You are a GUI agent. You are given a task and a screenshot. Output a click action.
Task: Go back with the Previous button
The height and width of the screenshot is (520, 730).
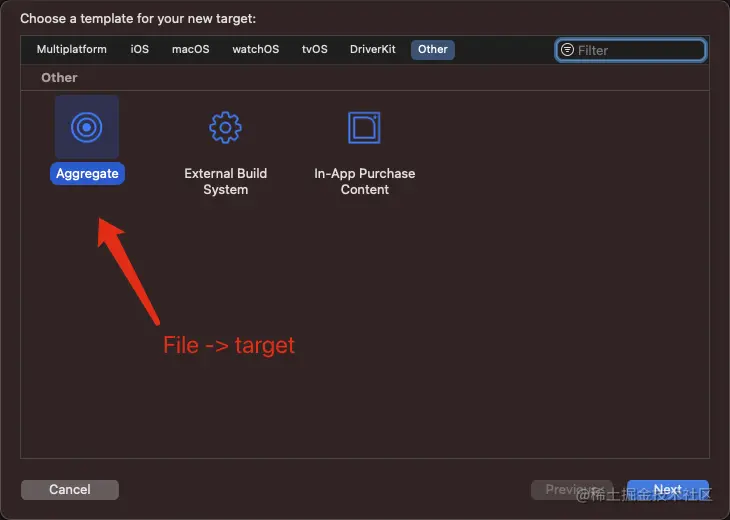(572, 490)
